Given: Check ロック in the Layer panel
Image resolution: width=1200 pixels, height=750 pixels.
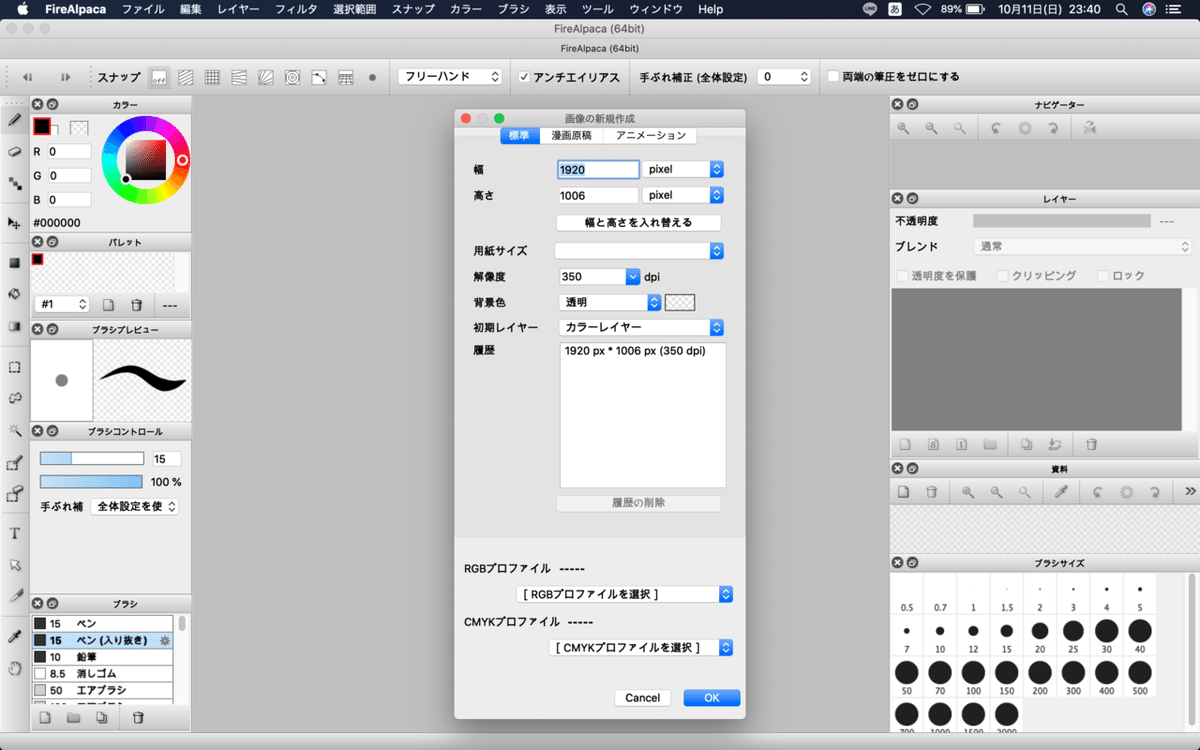Looking at the screenshot, I should pos(1104,275).
